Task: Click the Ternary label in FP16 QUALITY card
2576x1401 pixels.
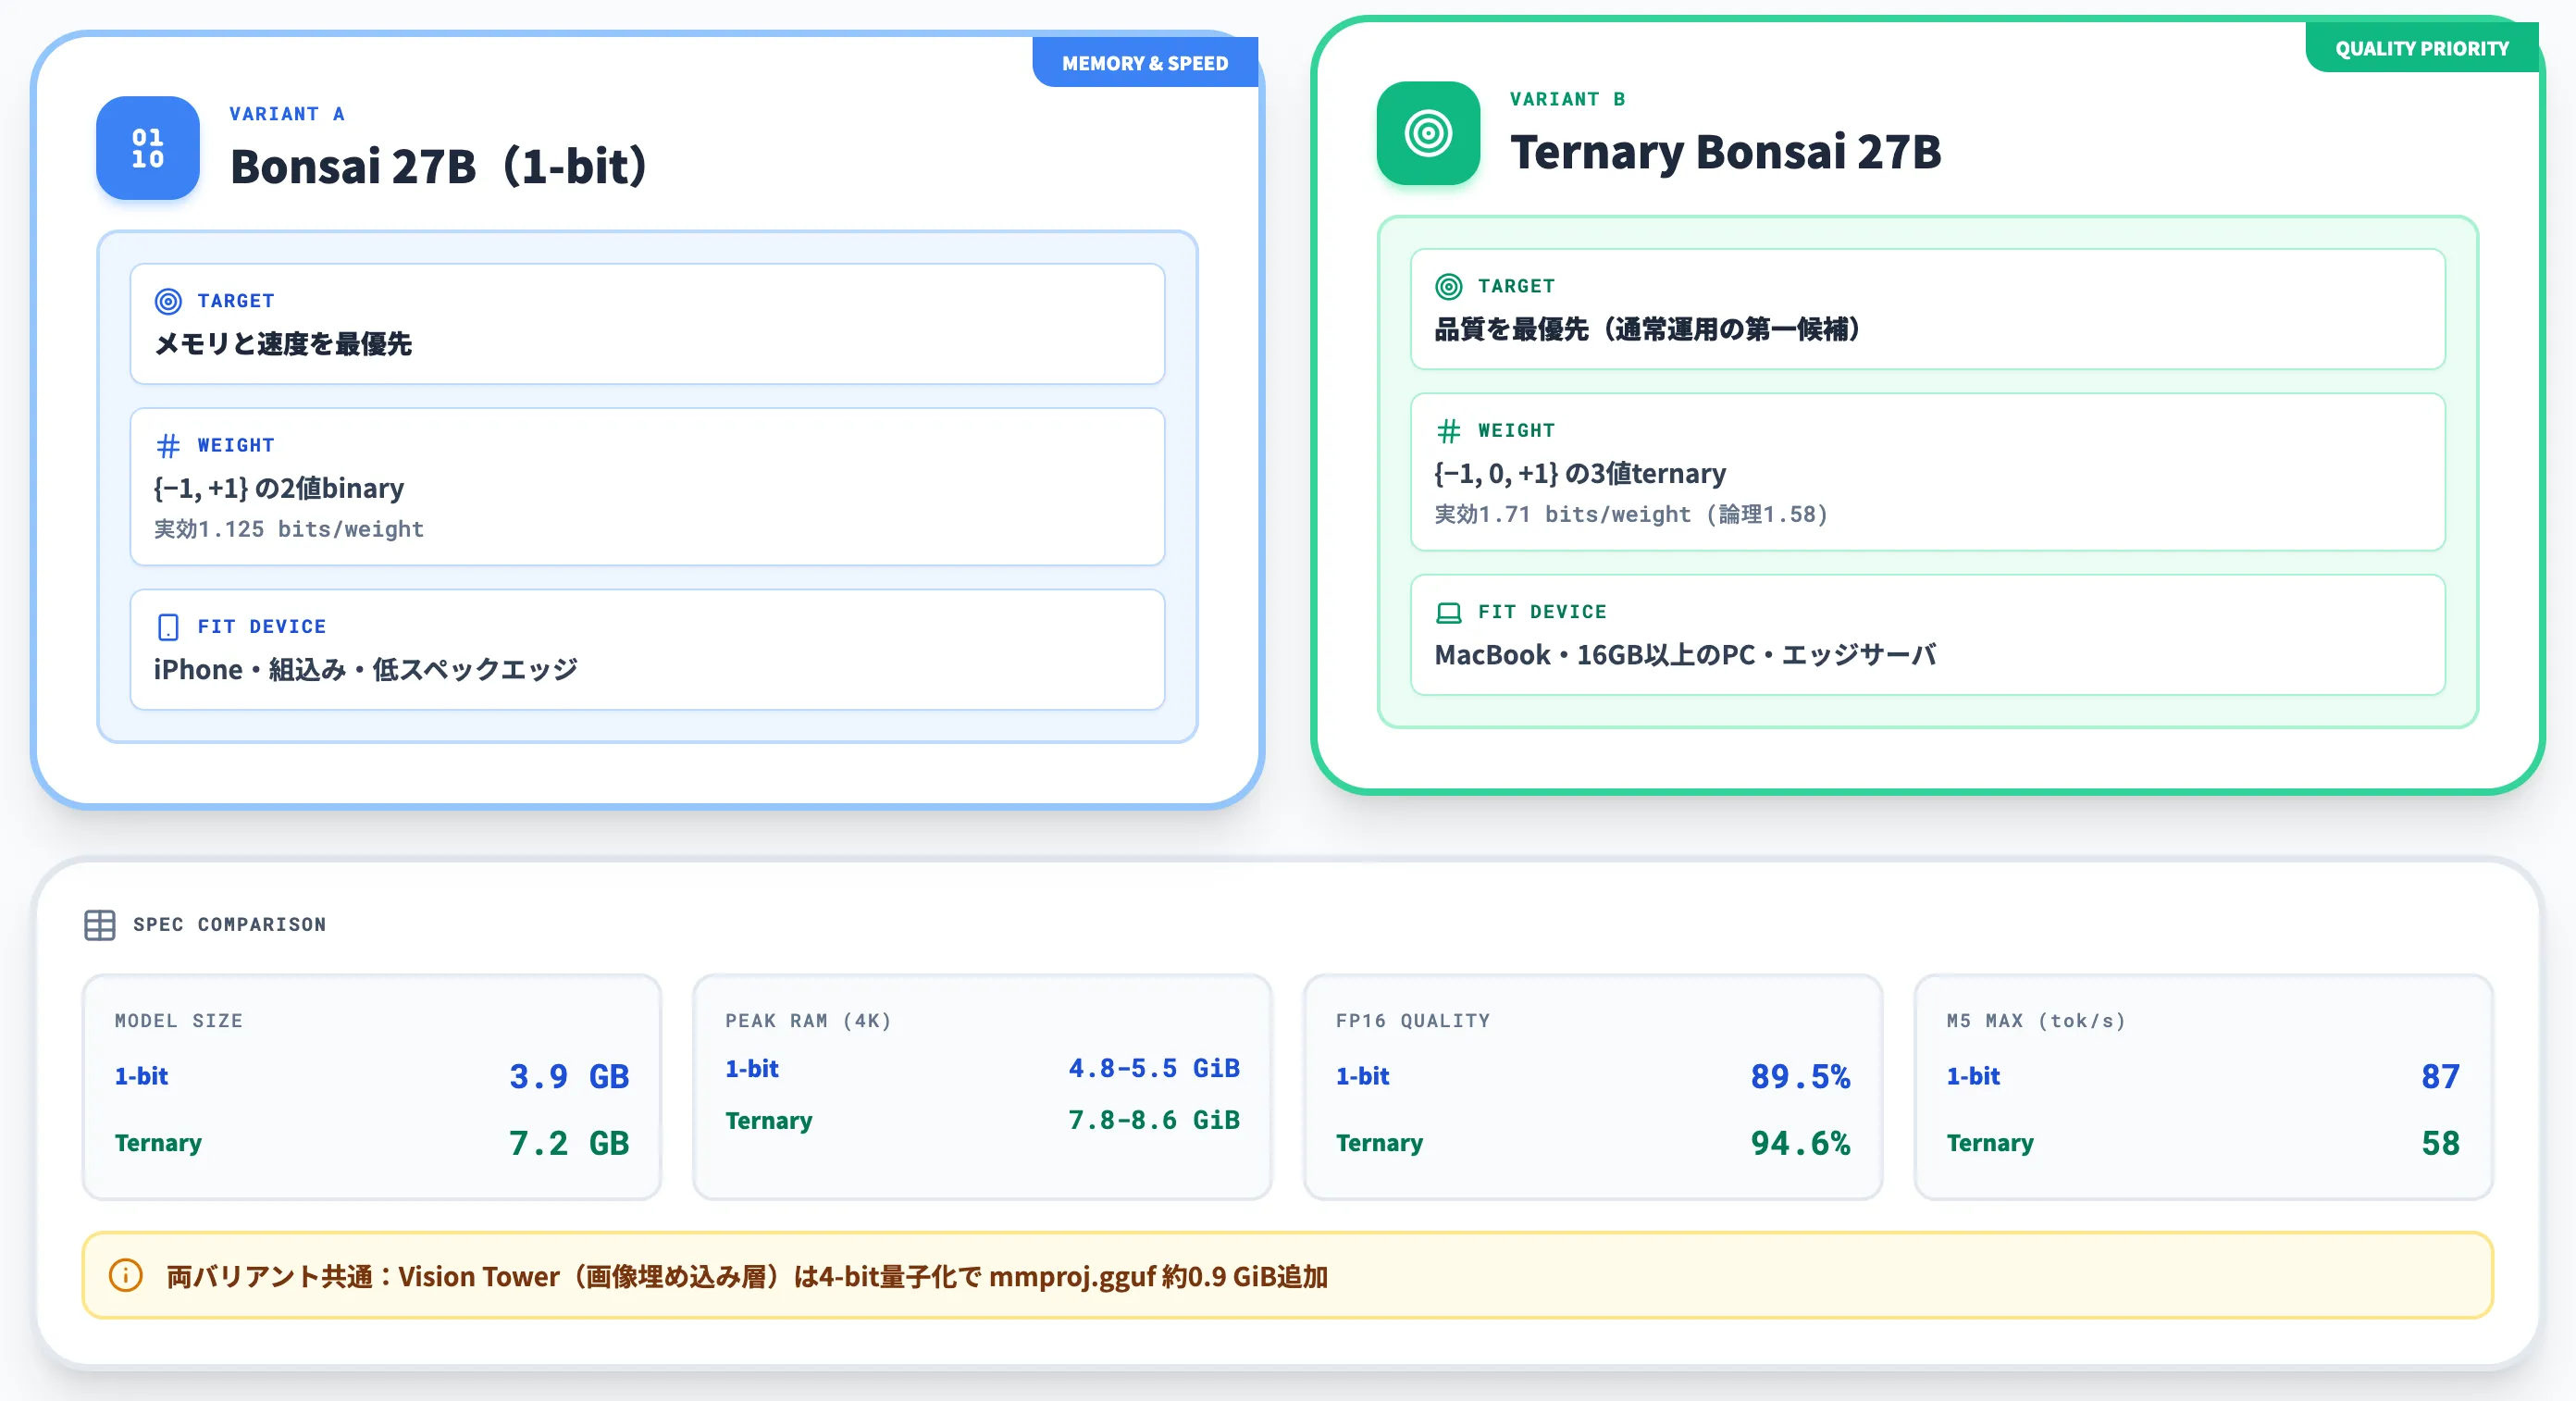Action: [1379, 1143]
